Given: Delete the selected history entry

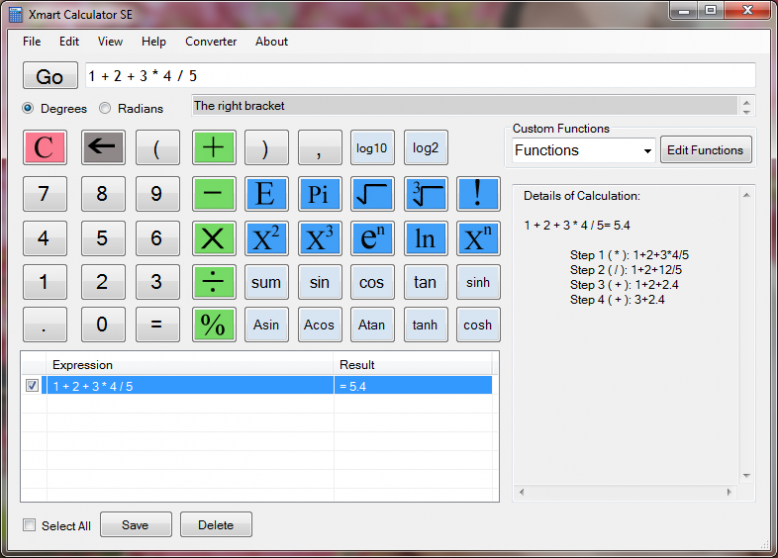Looking at the screenshot, I should (x=216, y=525).
